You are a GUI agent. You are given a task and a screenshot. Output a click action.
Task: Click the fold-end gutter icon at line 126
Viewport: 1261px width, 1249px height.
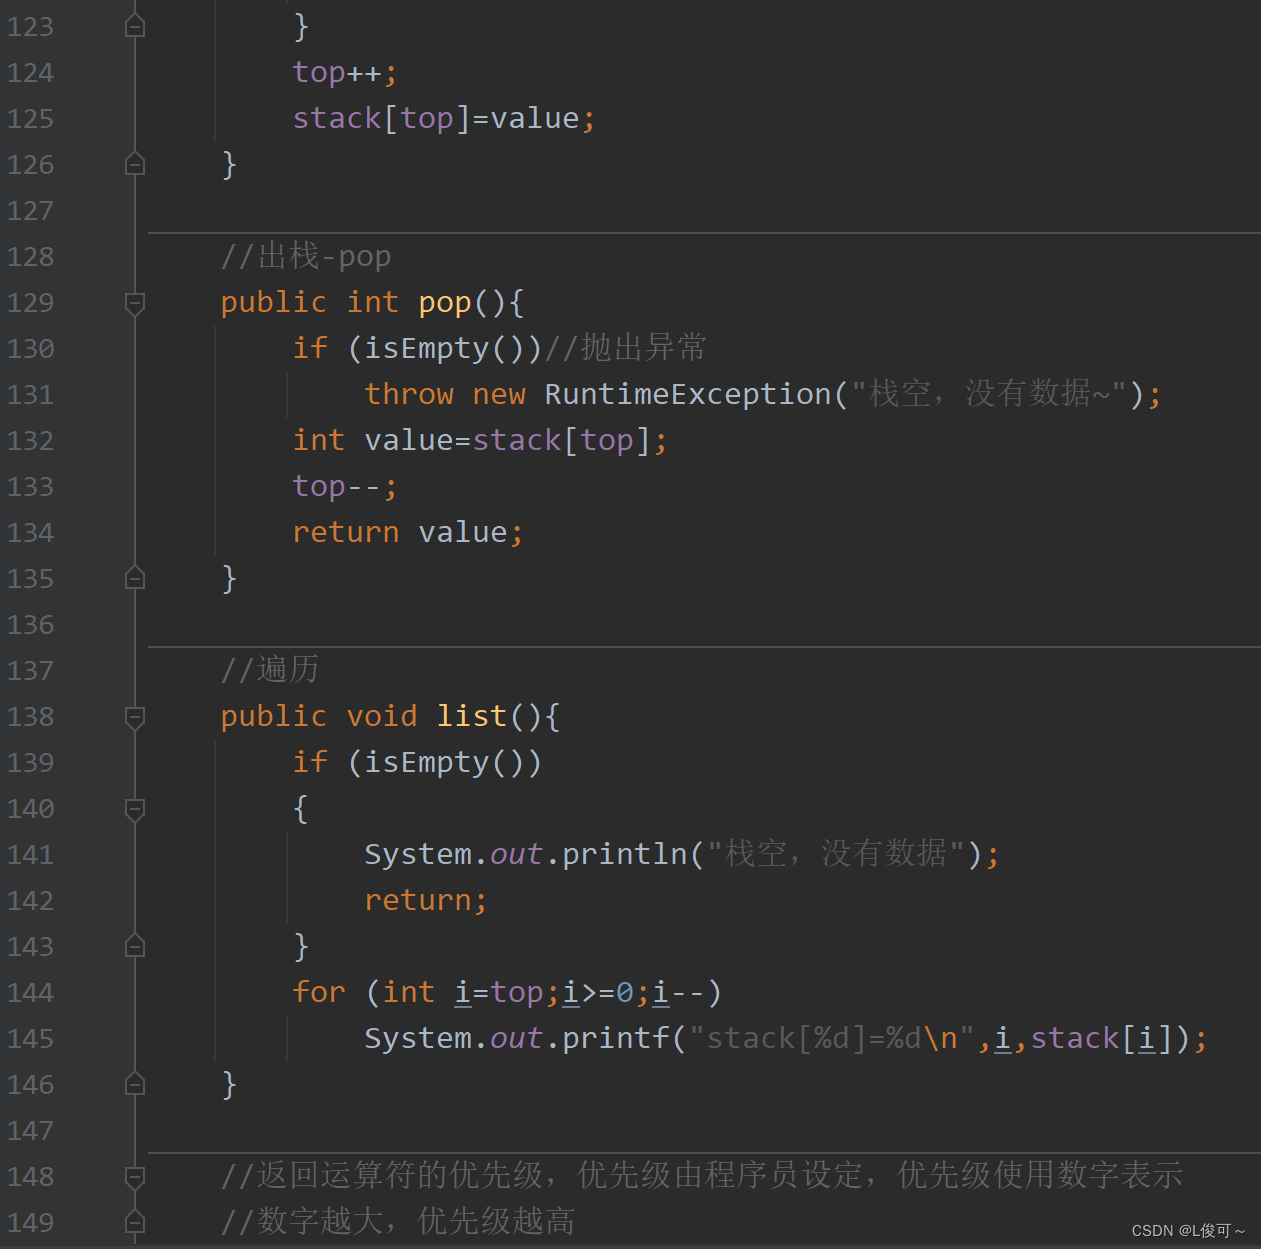point(134,164)
